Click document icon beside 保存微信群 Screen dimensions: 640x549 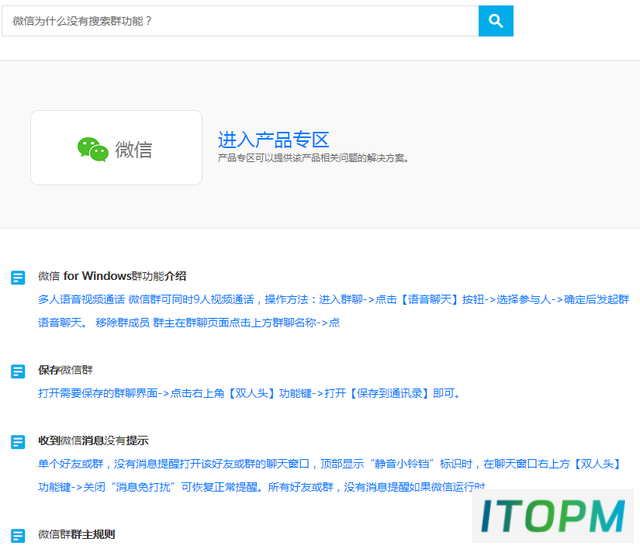click(x=18, y=371)
